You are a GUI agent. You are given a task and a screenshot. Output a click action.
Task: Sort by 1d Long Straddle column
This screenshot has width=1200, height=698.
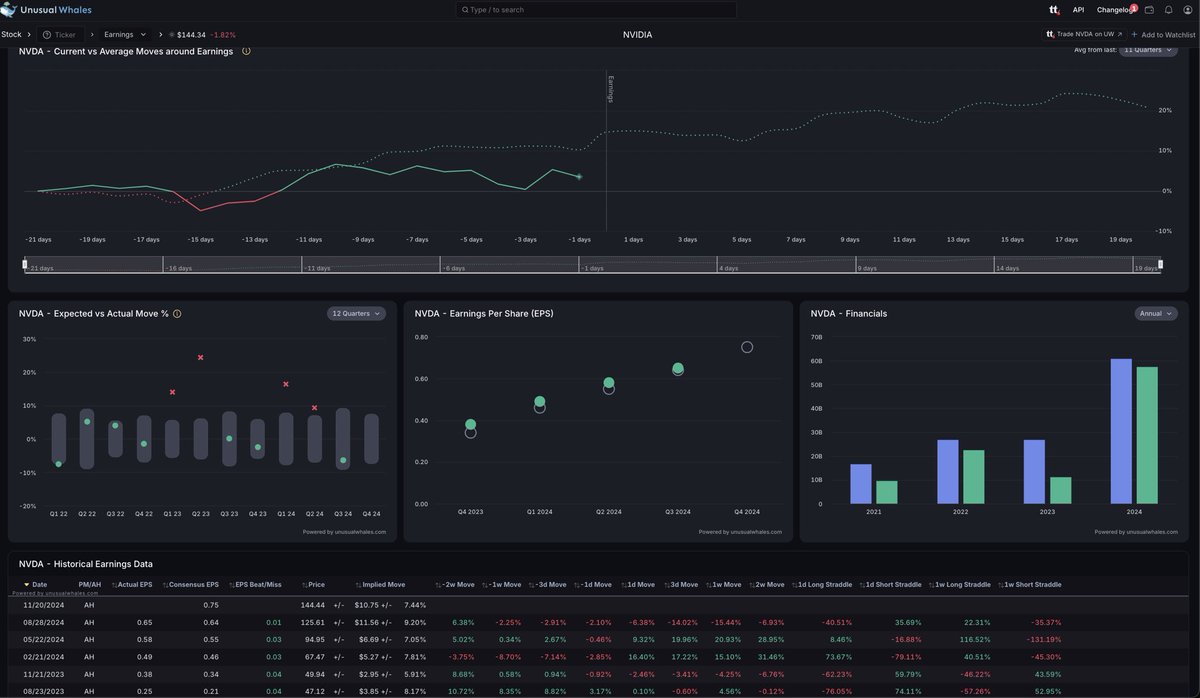tap(823, 584)
